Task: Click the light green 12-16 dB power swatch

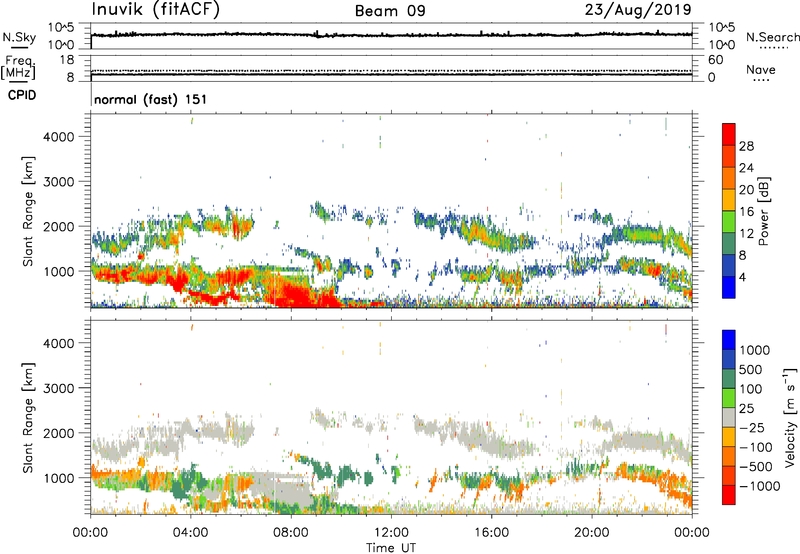Action: coord(729,221)
